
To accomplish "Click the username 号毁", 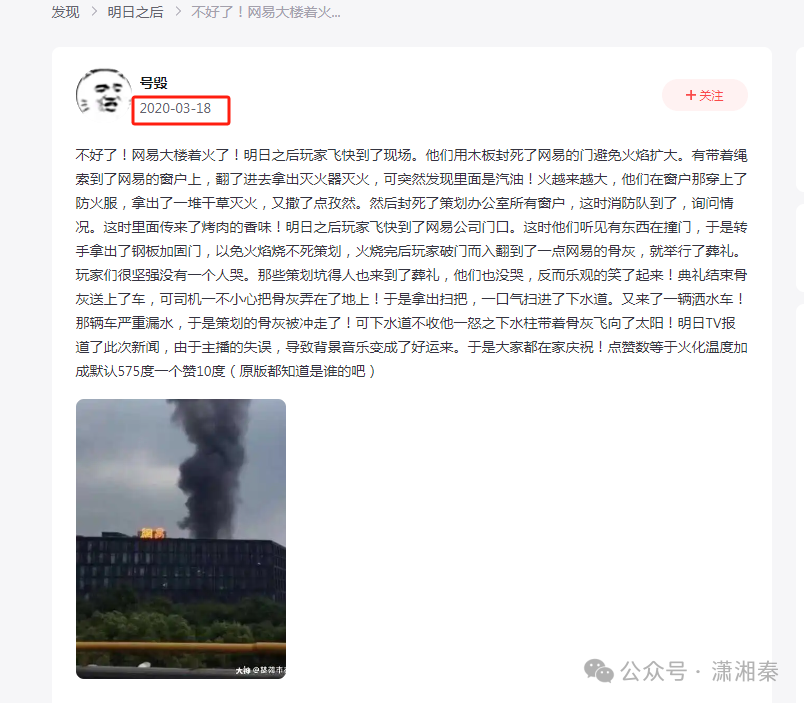I will point(153,83).
